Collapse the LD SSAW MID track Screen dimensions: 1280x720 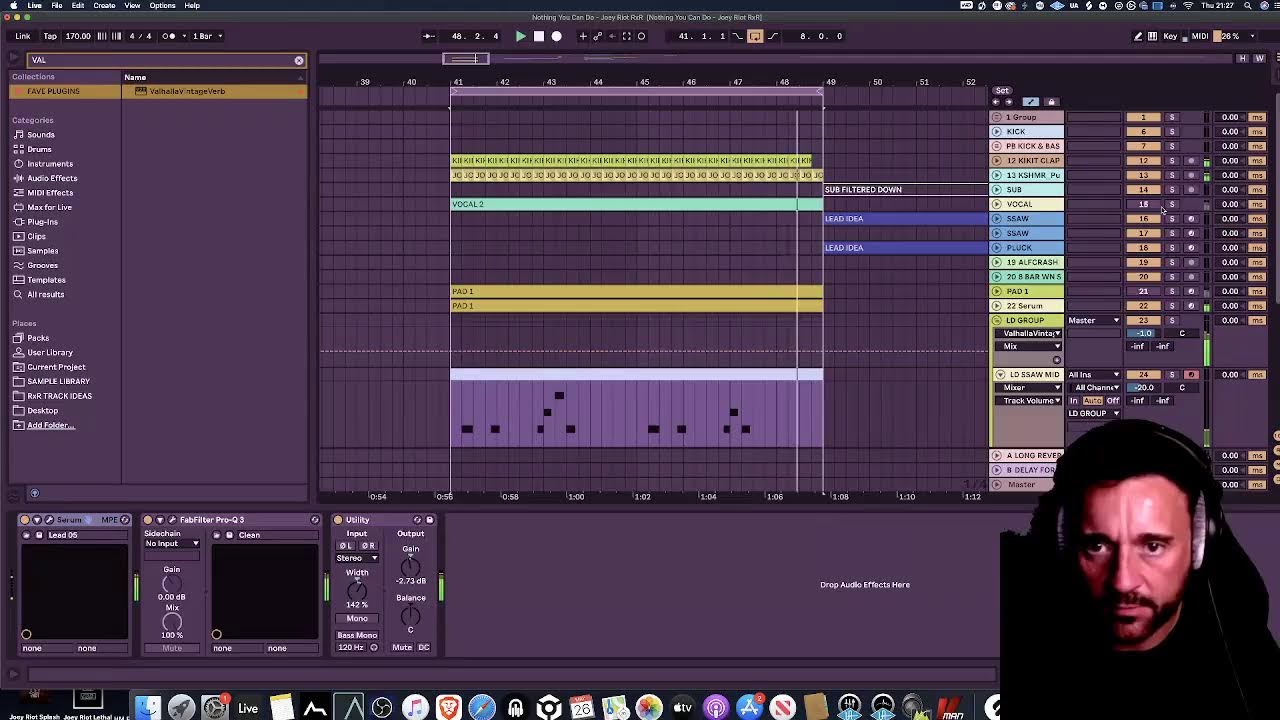click(1000, 375)
